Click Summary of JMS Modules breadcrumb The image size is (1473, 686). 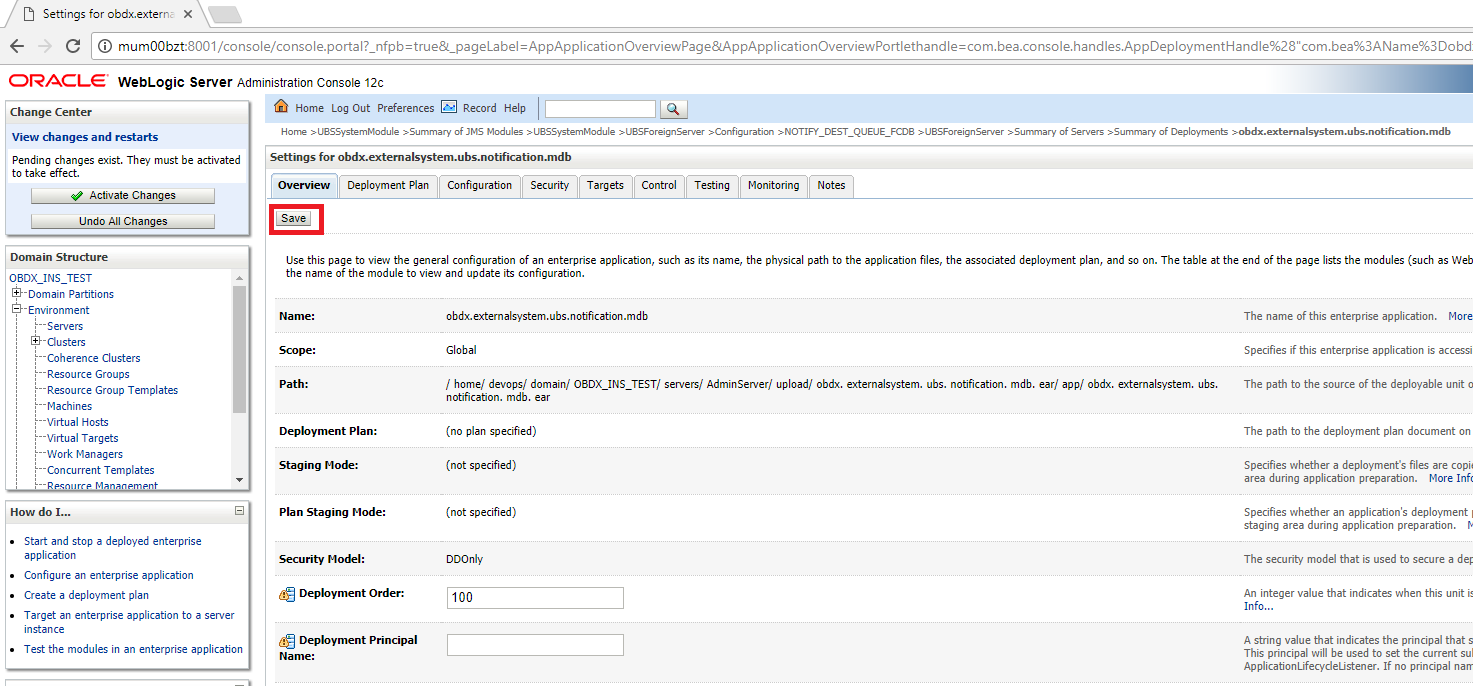pos(467,132)
